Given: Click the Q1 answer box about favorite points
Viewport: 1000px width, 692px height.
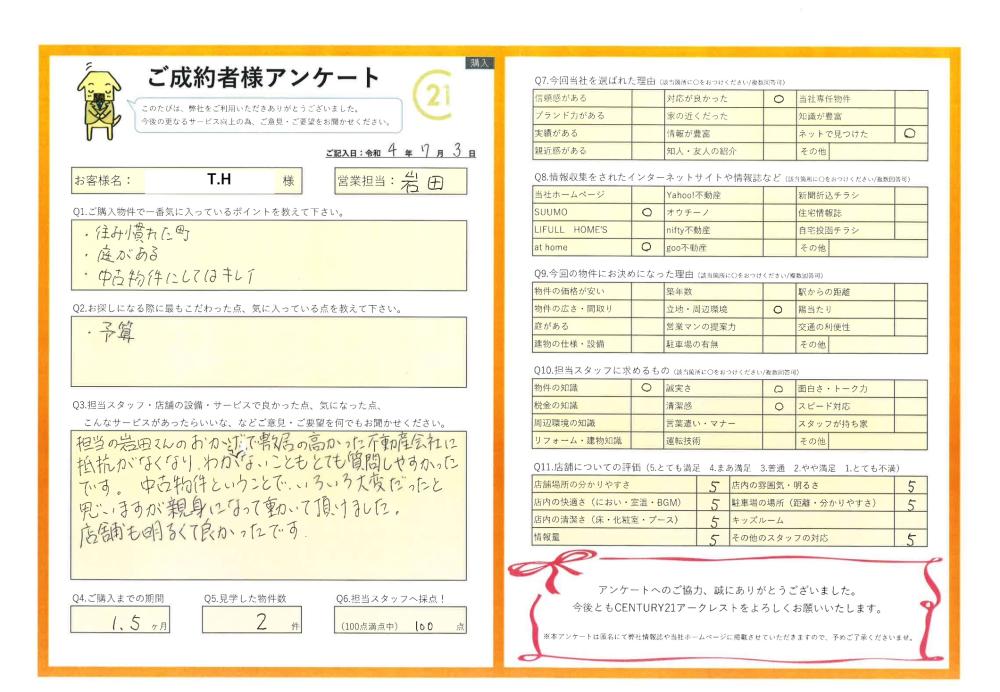Looking at the screenshot, I should [x=269, y=257].
